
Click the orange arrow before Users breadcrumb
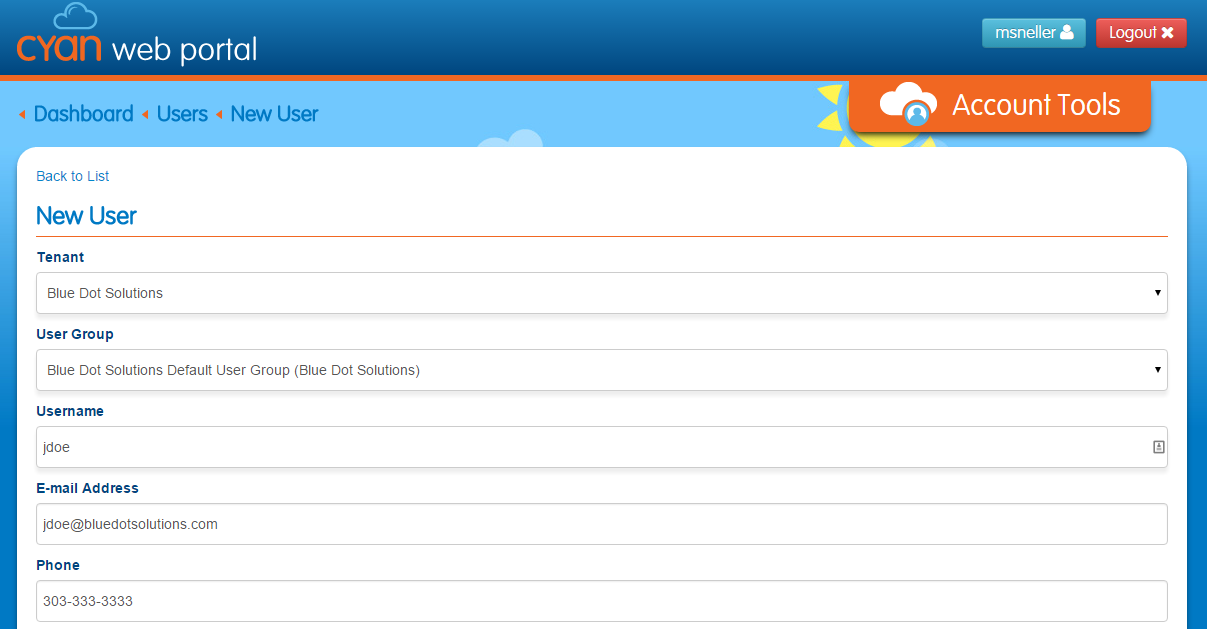click(x=146, y=114)
